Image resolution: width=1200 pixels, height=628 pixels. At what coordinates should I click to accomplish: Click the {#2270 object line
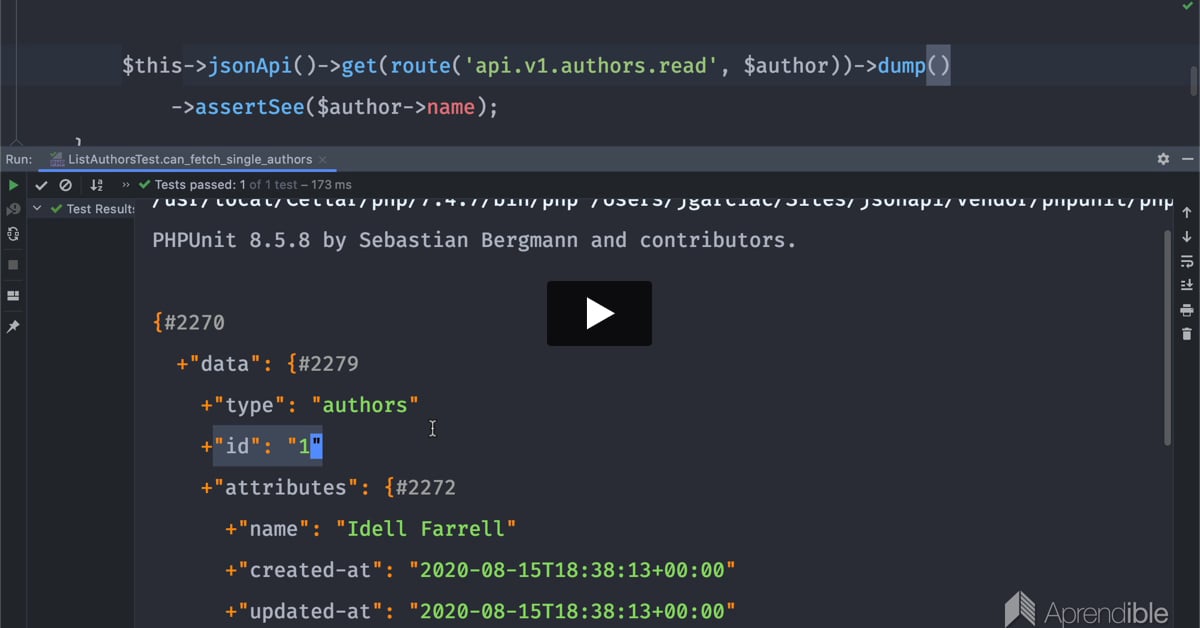click(188, 323)
